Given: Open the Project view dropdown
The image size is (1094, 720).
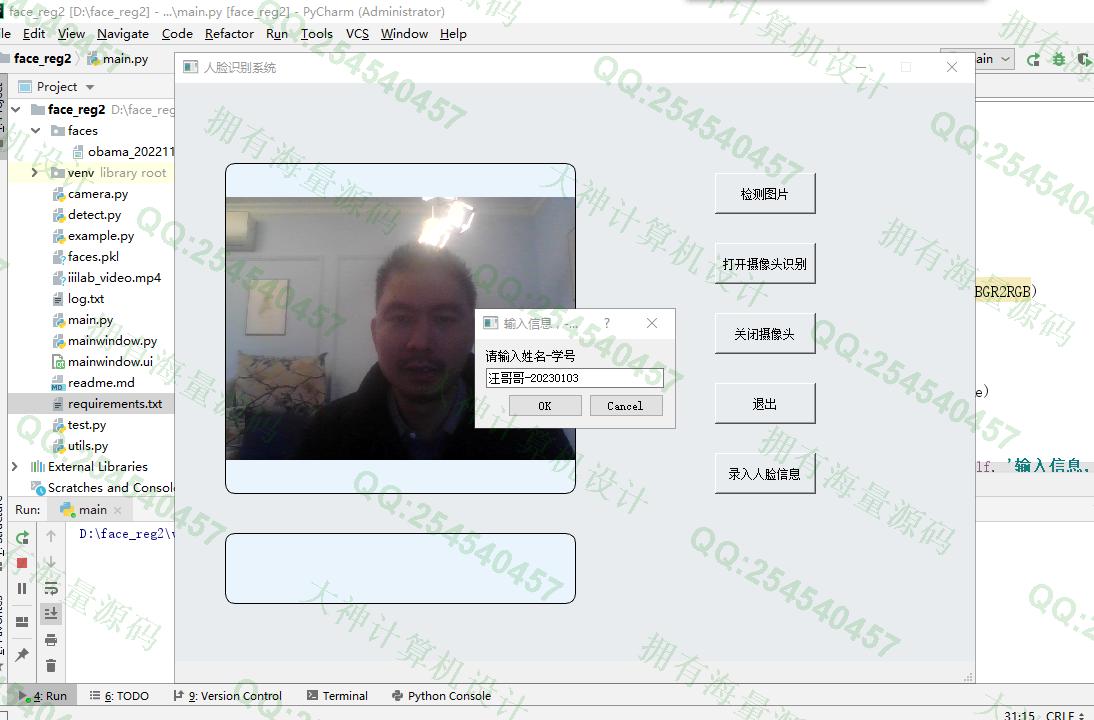Looking at the screenshot, I should (x=90, y=87).
